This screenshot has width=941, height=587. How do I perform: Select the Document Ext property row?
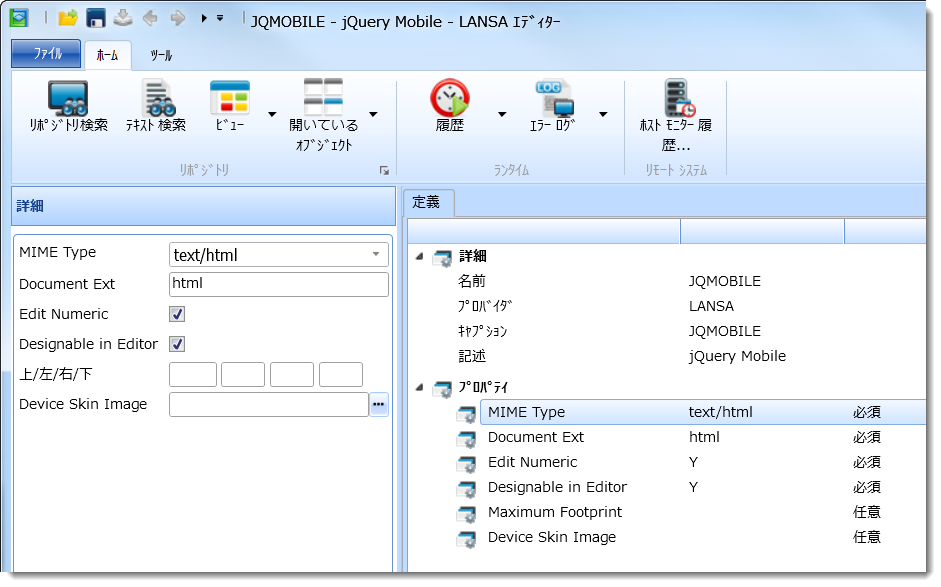(703, 437)
